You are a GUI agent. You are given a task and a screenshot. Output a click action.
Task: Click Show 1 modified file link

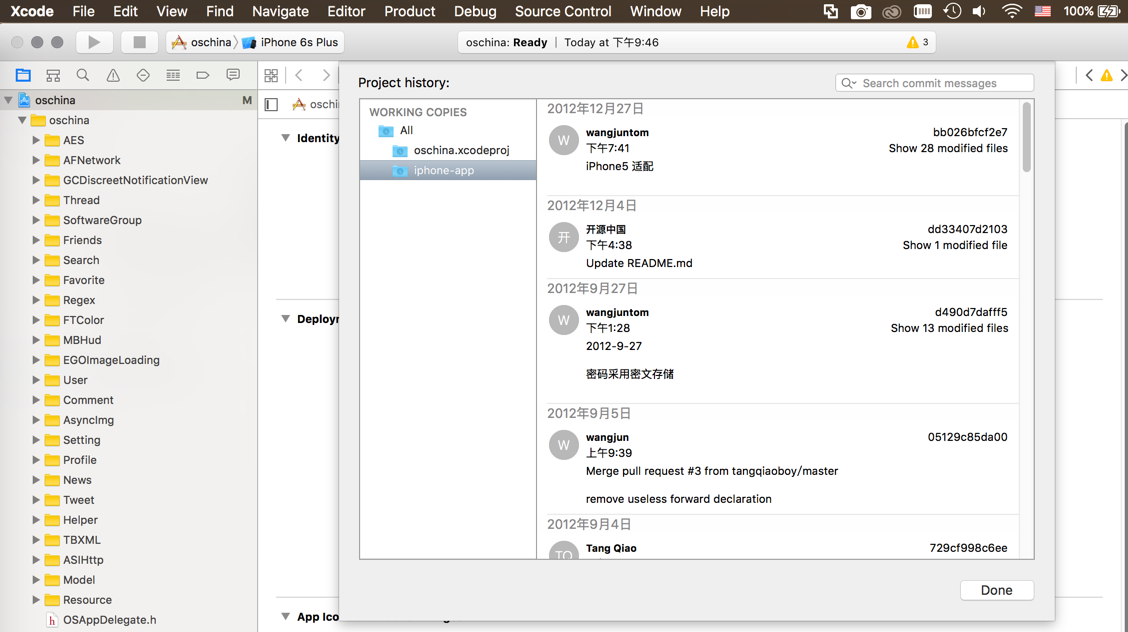(x=955, y=245)
